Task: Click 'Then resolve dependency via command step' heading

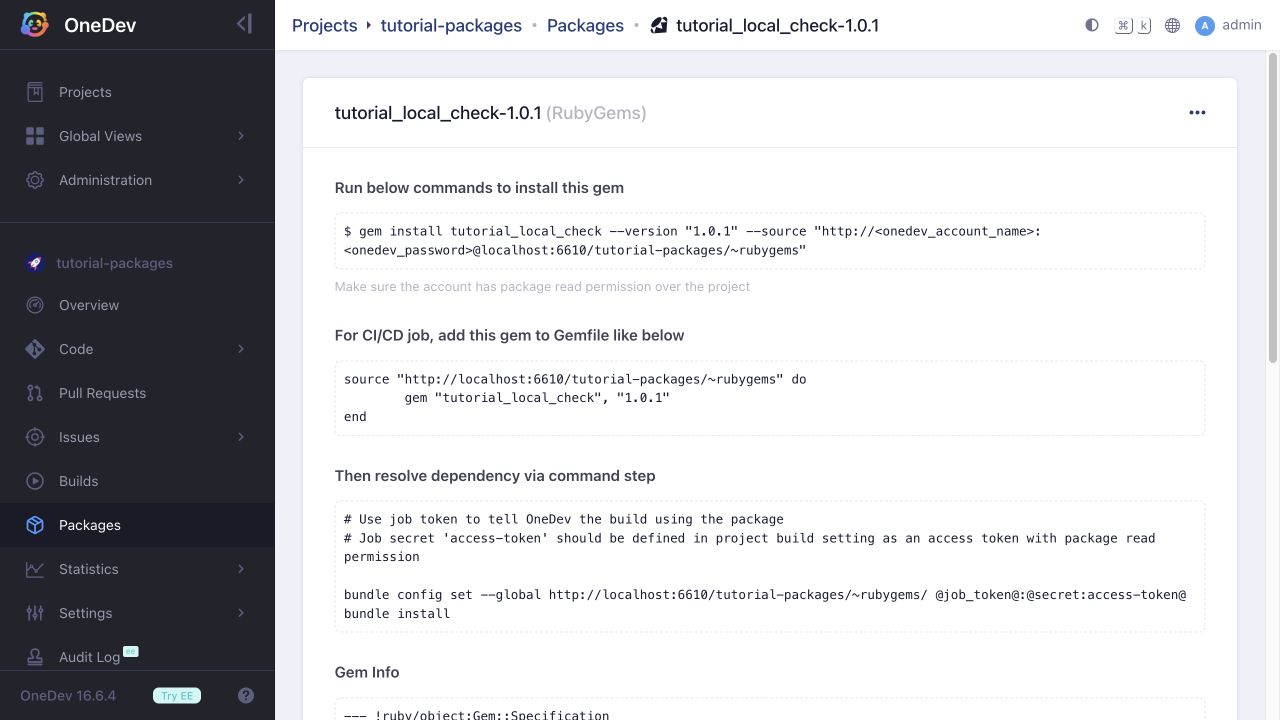Action: click(x=495, y=475)
